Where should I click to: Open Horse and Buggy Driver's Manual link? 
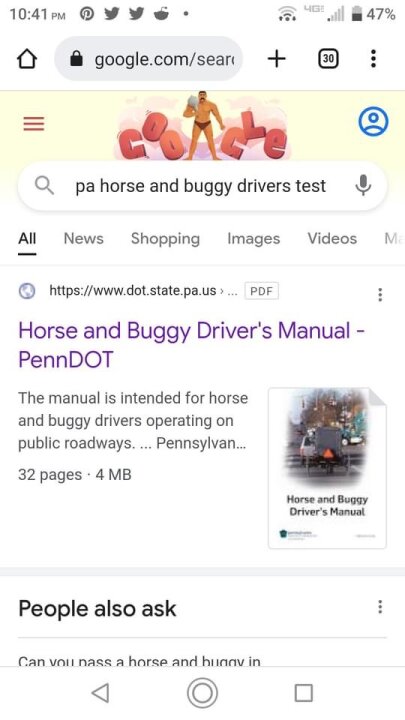[x=191, y=345]
